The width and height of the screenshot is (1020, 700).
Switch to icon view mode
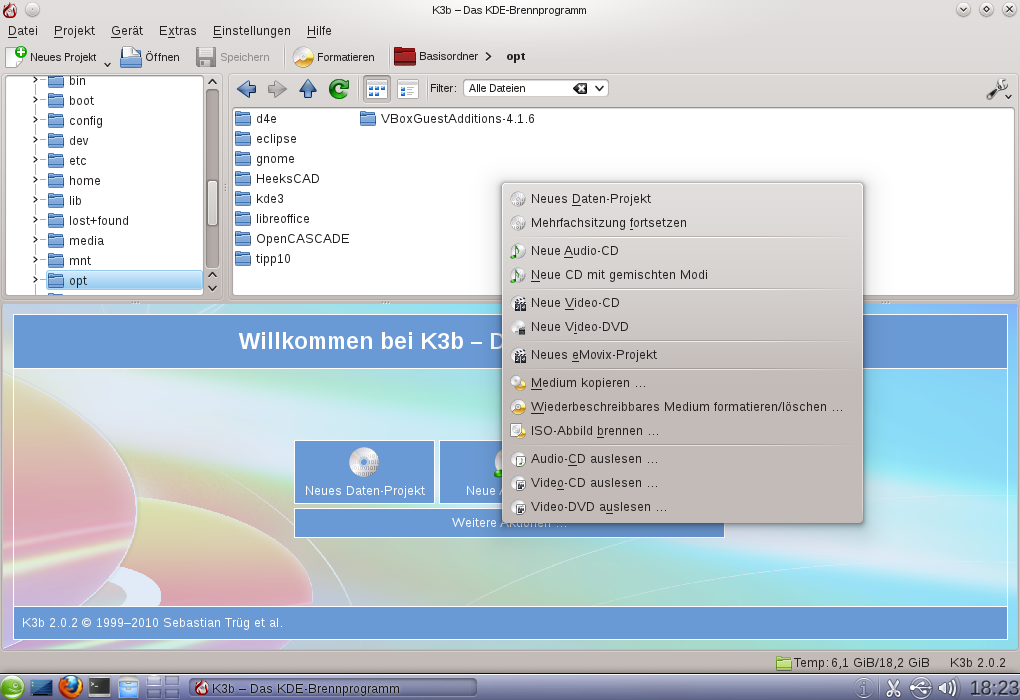click(x=376, y=88)
